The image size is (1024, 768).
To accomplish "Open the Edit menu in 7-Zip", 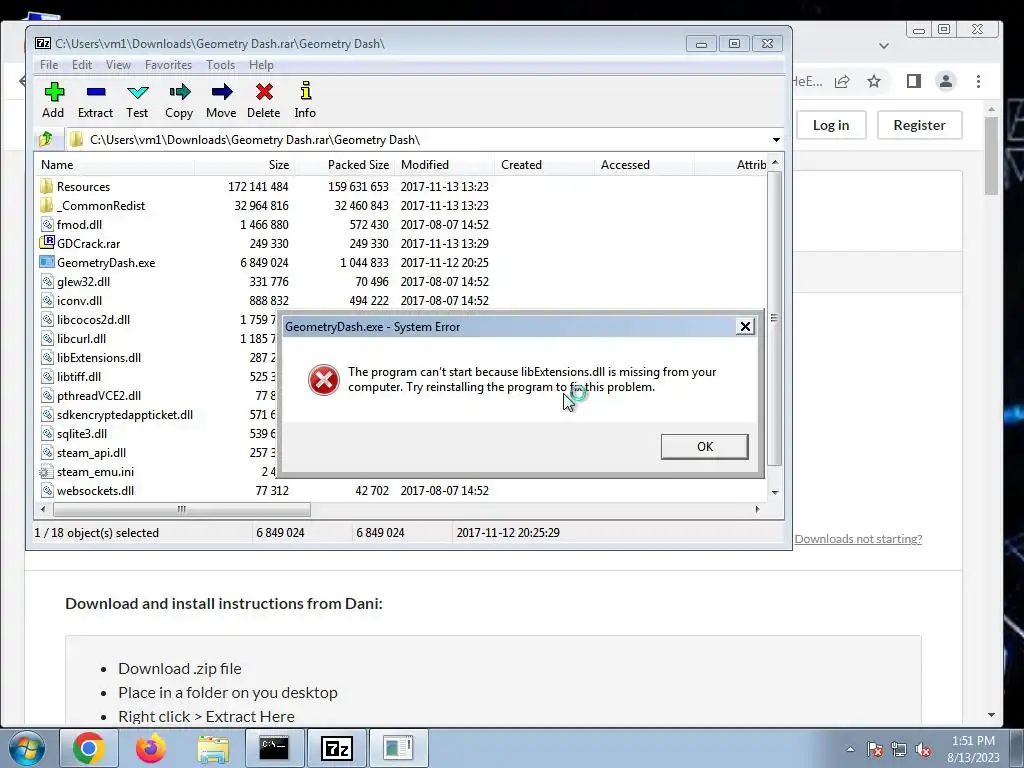I will 82,65.
